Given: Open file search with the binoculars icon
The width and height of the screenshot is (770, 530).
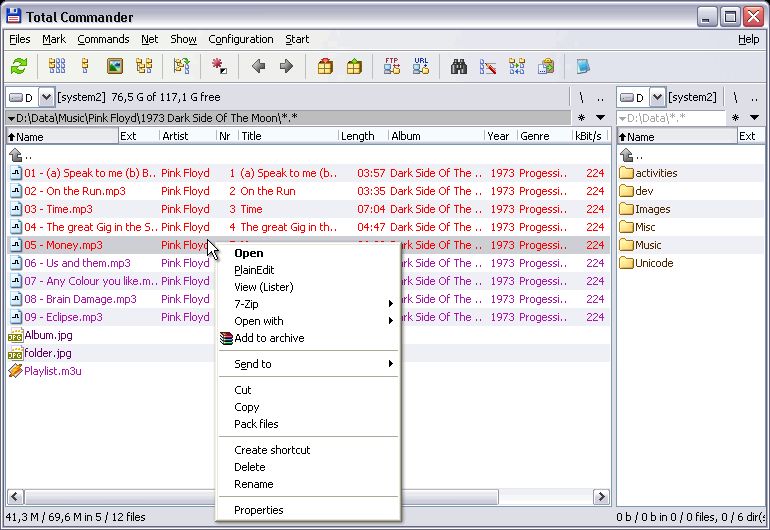Looking at the screenshot, I should [460, 67].
